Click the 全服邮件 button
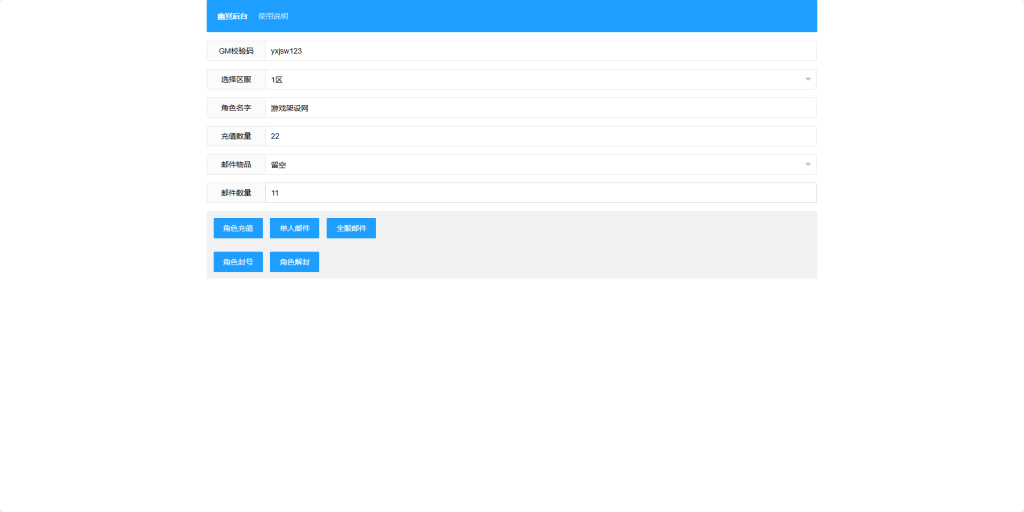Viewport: 1024px width, 512px height. pyautogui.click(x=351, y=228)
